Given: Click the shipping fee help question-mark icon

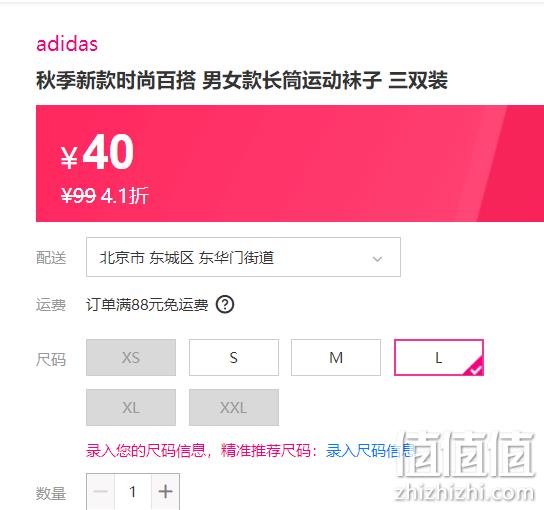Looking at the screenshot, I should coord(225,305).
